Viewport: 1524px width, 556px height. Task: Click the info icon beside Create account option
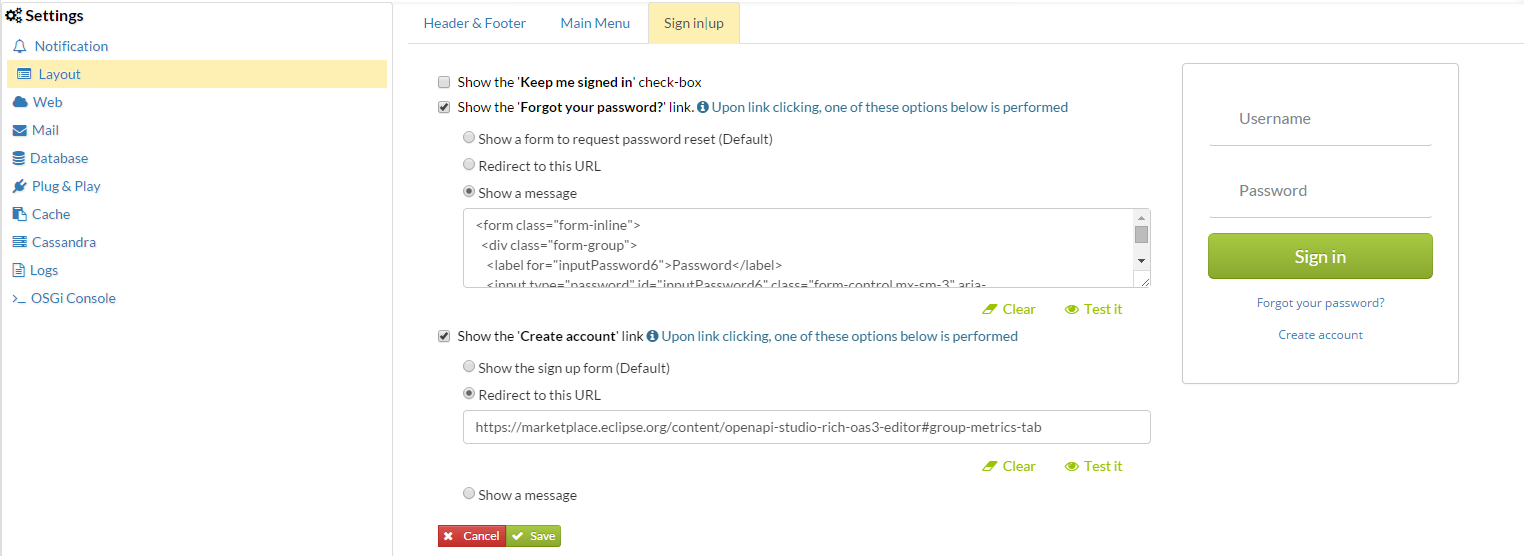[x=652, y=336]
